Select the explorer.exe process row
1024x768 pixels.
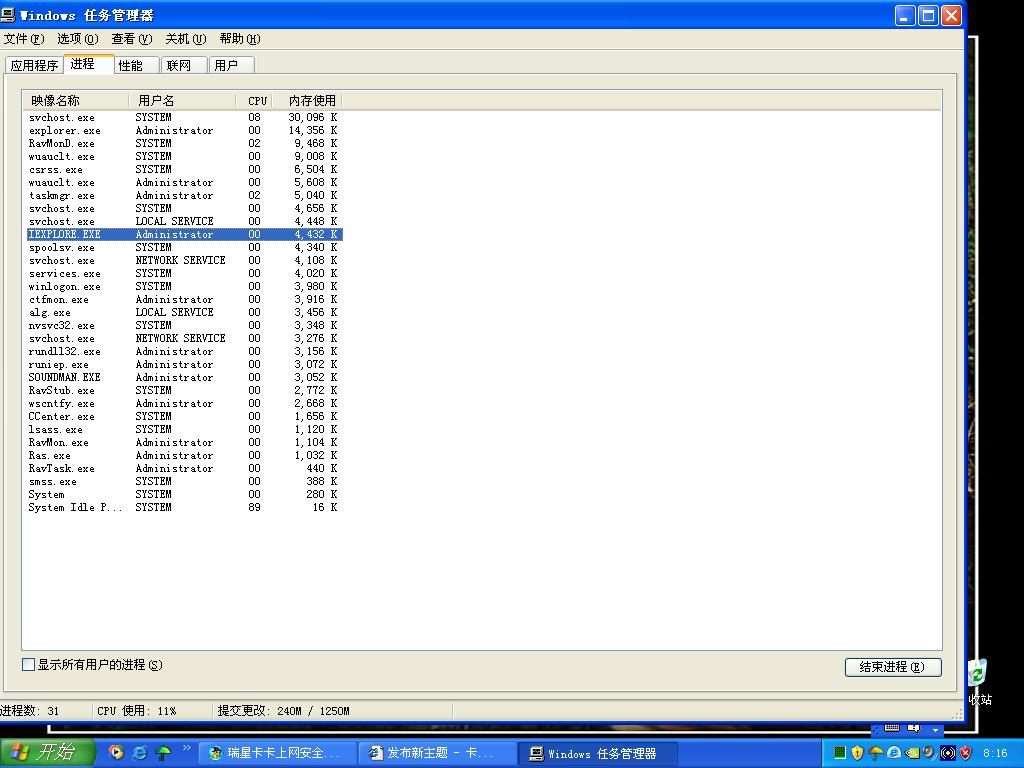[185, 131]
